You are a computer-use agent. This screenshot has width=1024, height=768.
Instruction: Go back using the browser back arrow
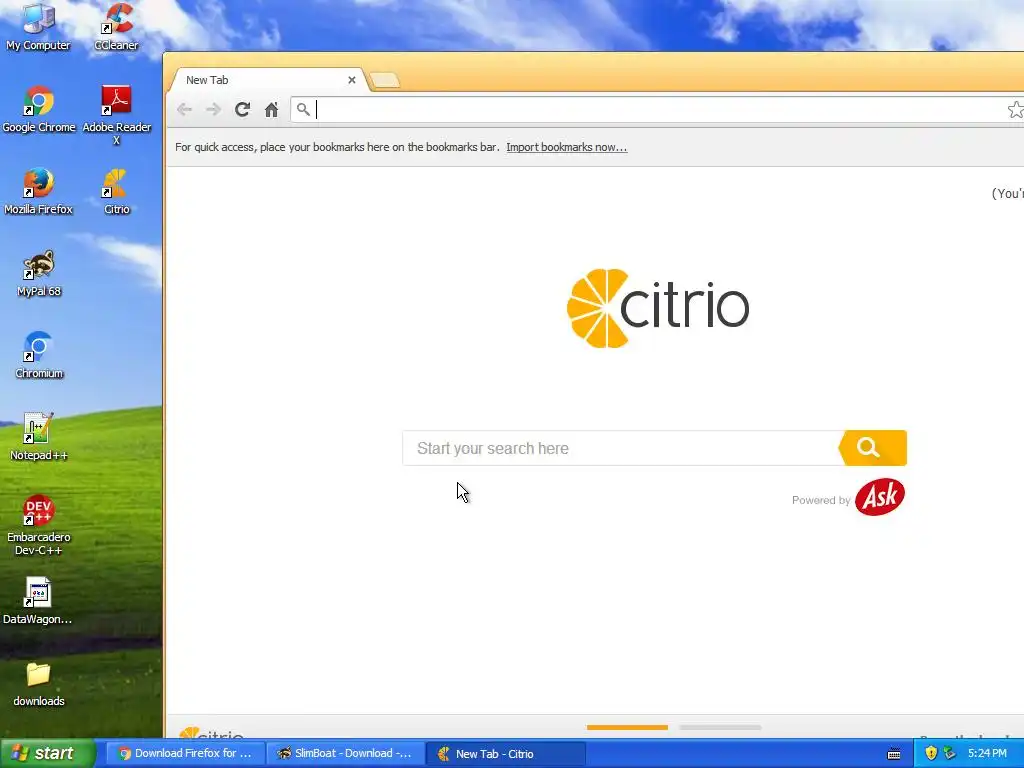pyautogui.click(x=184, y=110)
